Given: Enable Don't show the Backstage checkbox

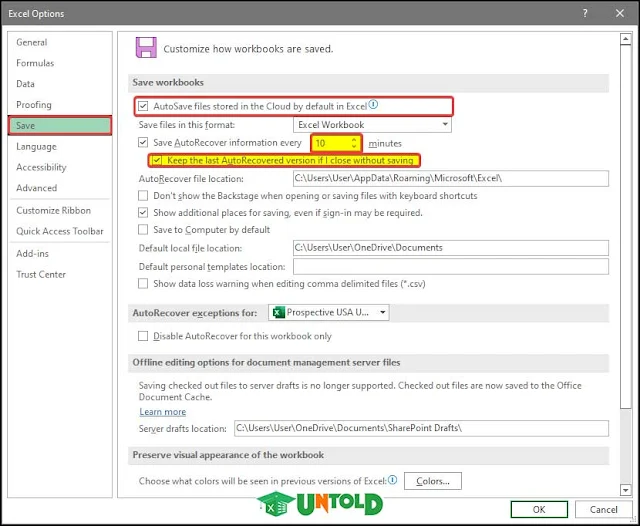Looking at the screenshot, I should (x=143, y=196).
